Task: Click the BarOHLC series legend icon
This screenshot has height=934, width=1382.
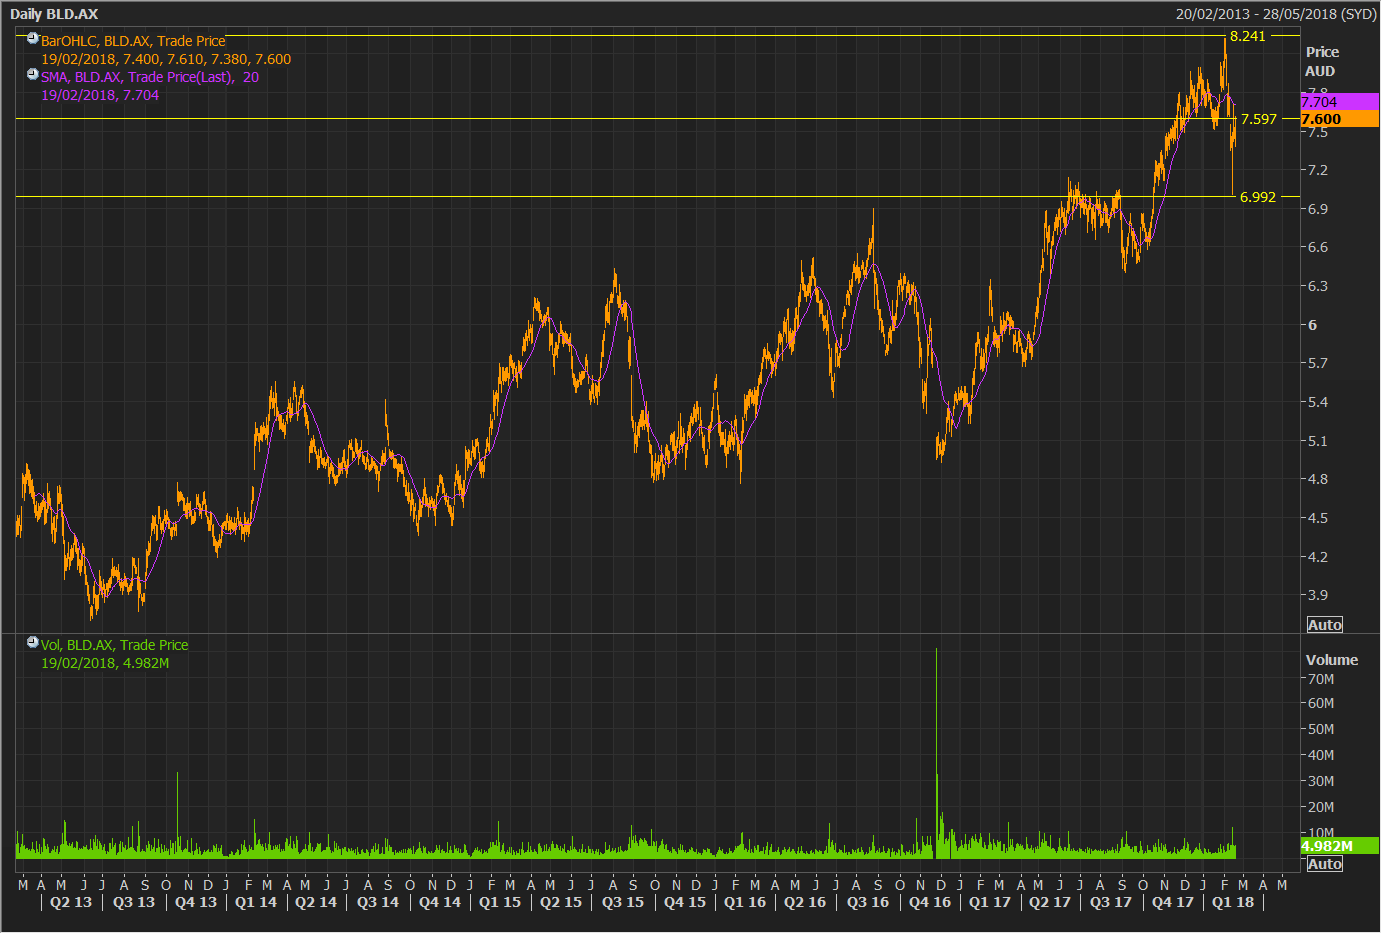Action: click(33, 39)
